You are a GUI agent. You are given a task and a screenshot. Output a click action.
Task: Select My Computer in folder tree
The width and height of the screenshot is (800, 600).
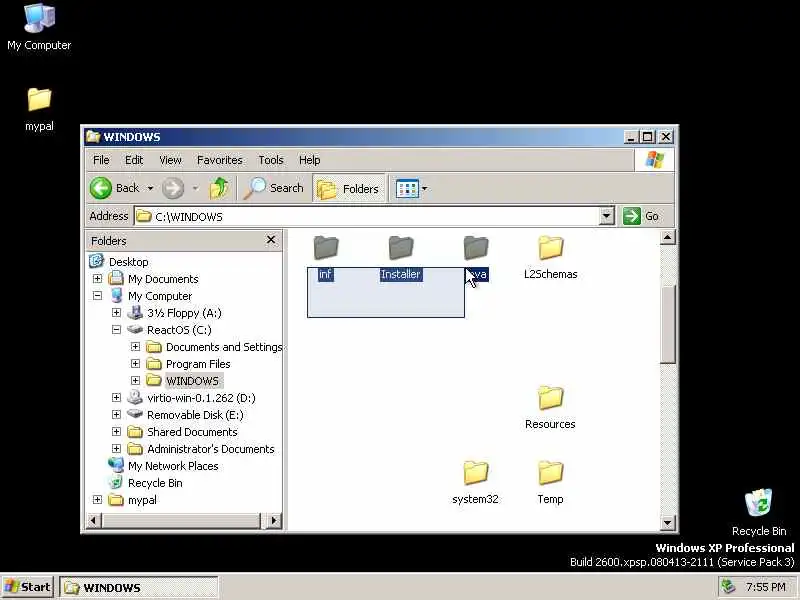coord(160,296)
